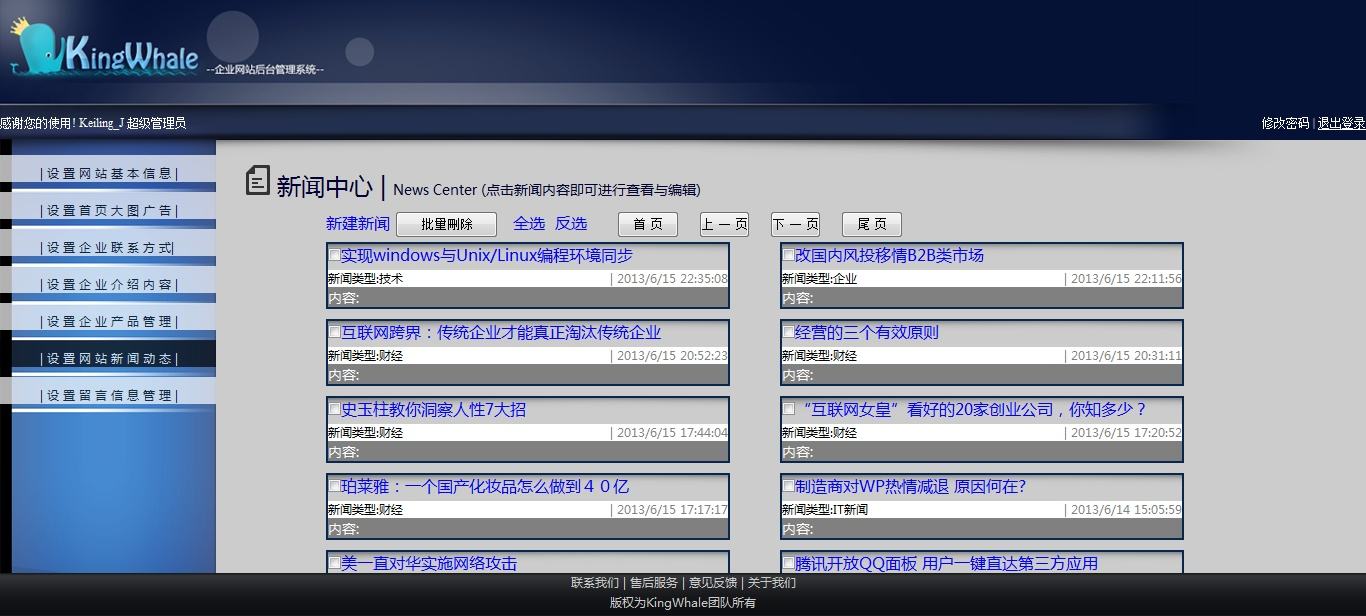Tick checkbox for 制造商对WP热情减退
The image size is (1366, 616).
pyautogui.click(x=788, y=486)
